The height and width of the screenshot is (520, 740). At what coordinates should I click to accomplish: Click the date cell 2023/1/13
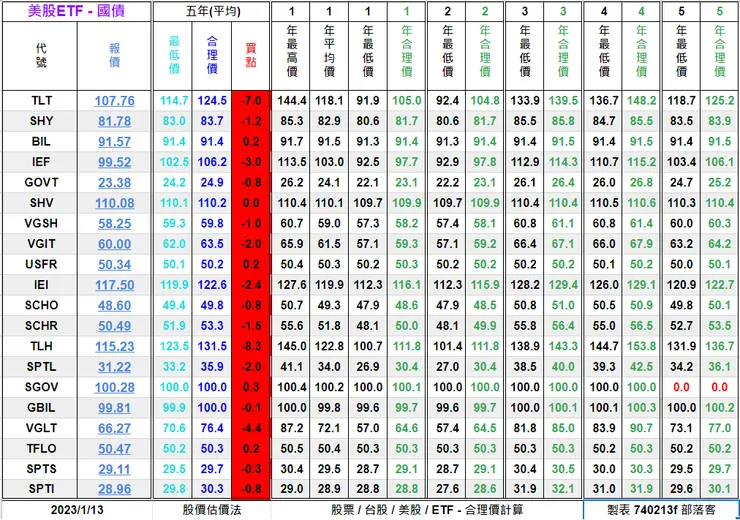pyautogui.click(x=77, y=510)
